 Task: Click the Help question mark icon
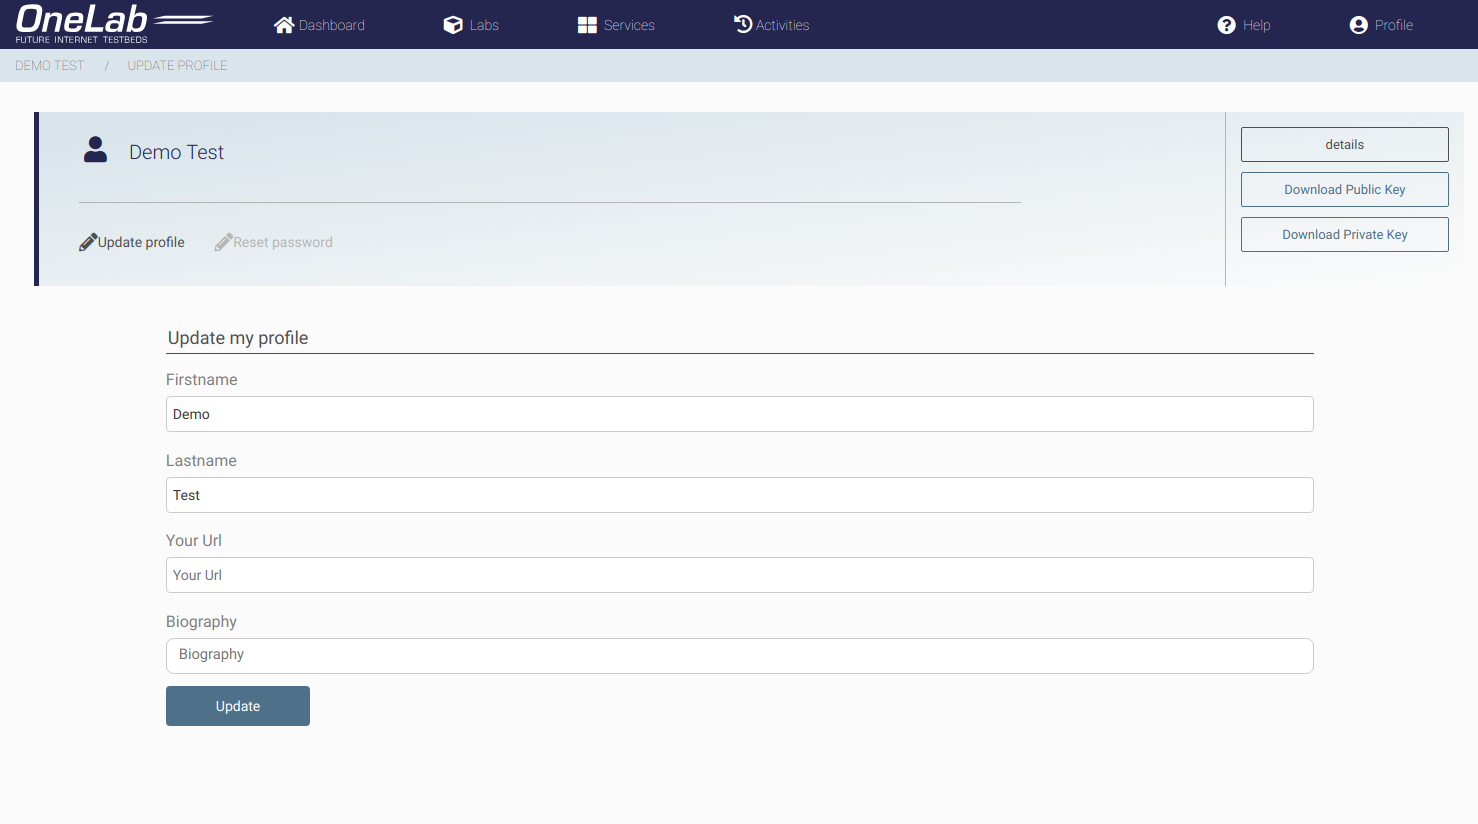[x=1226, y=25]
